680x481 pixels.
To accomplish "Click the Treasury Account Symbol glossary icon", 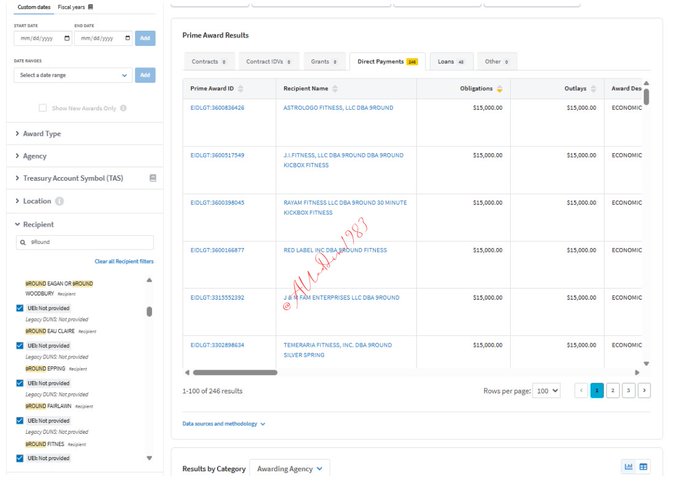I will tap(153, 178).
